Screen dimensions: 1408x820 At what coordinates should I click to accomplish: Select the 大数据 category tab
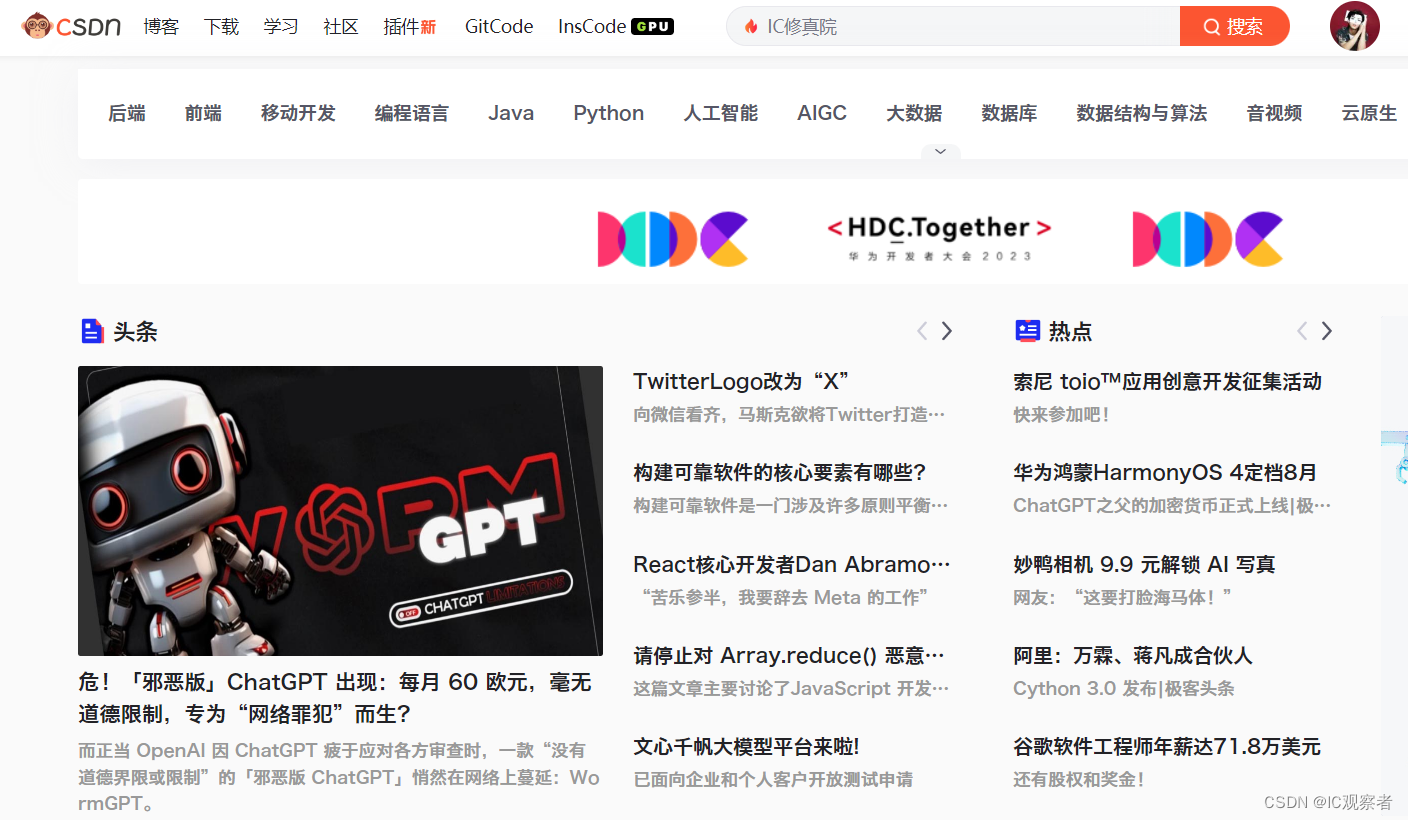[914, 113]
